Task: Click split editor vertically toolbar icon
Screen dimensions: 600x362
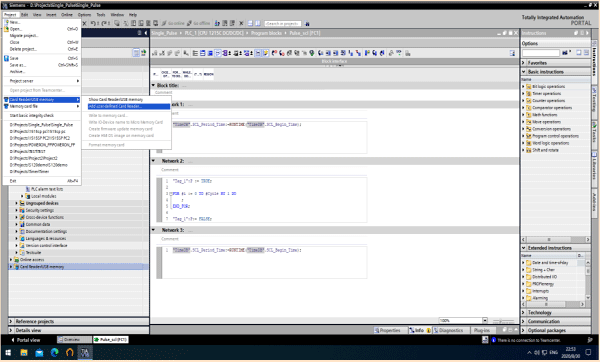Action: pyautogui.click(x=258, y=23)
